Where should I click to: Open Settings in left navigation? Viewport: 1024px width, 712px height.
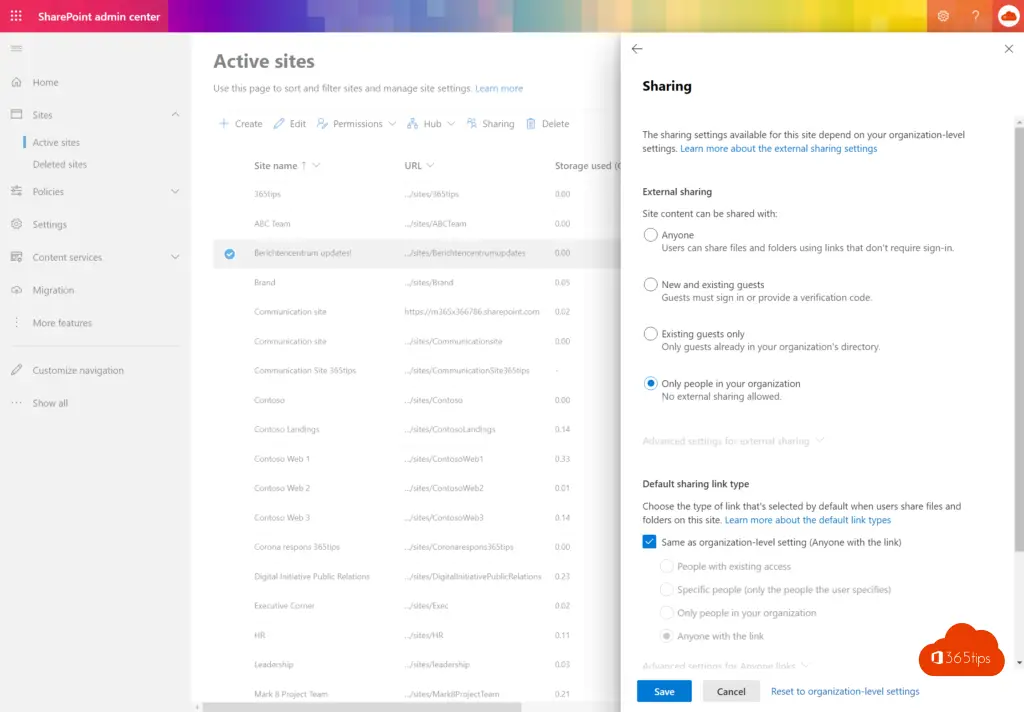coord(49,225)
